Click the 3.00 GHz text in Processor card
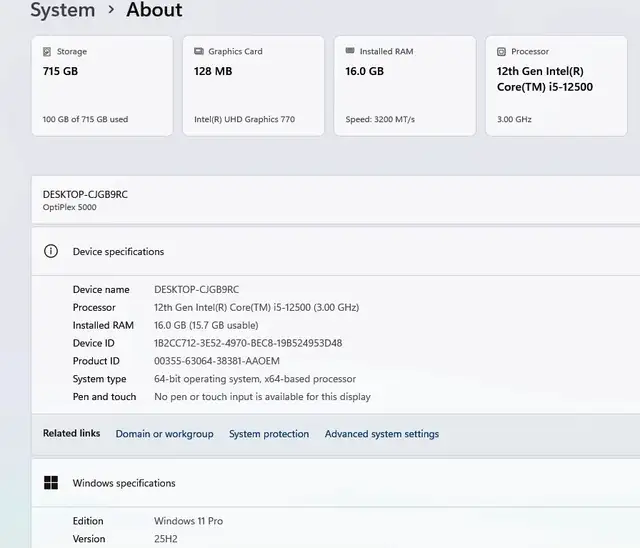 tap(514, 119)
